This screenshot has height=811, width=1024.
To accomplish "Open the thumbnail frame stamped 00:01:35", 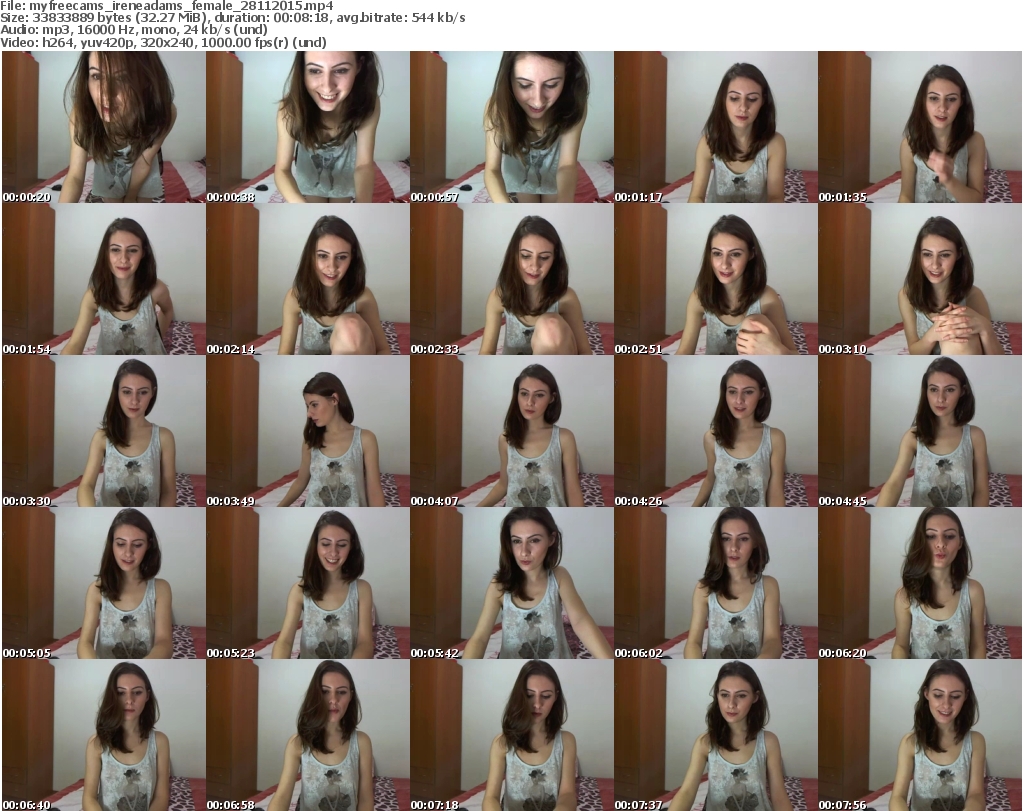I will tap(920, 127).
